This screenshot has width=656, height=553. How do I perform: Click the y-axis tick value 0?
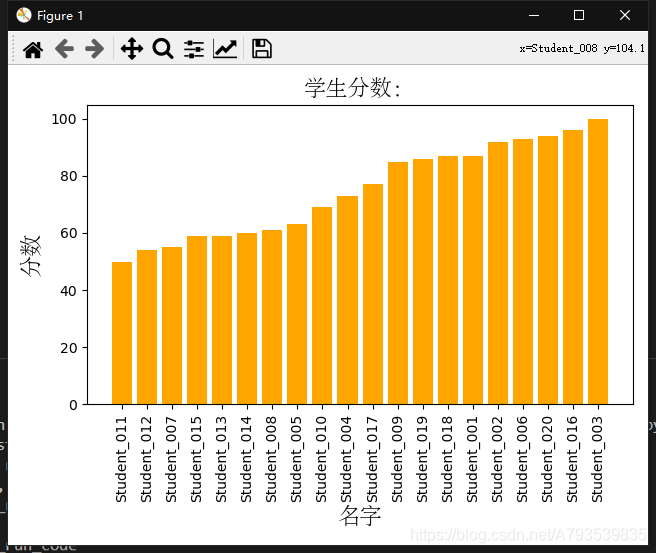(x=73, y=405)
